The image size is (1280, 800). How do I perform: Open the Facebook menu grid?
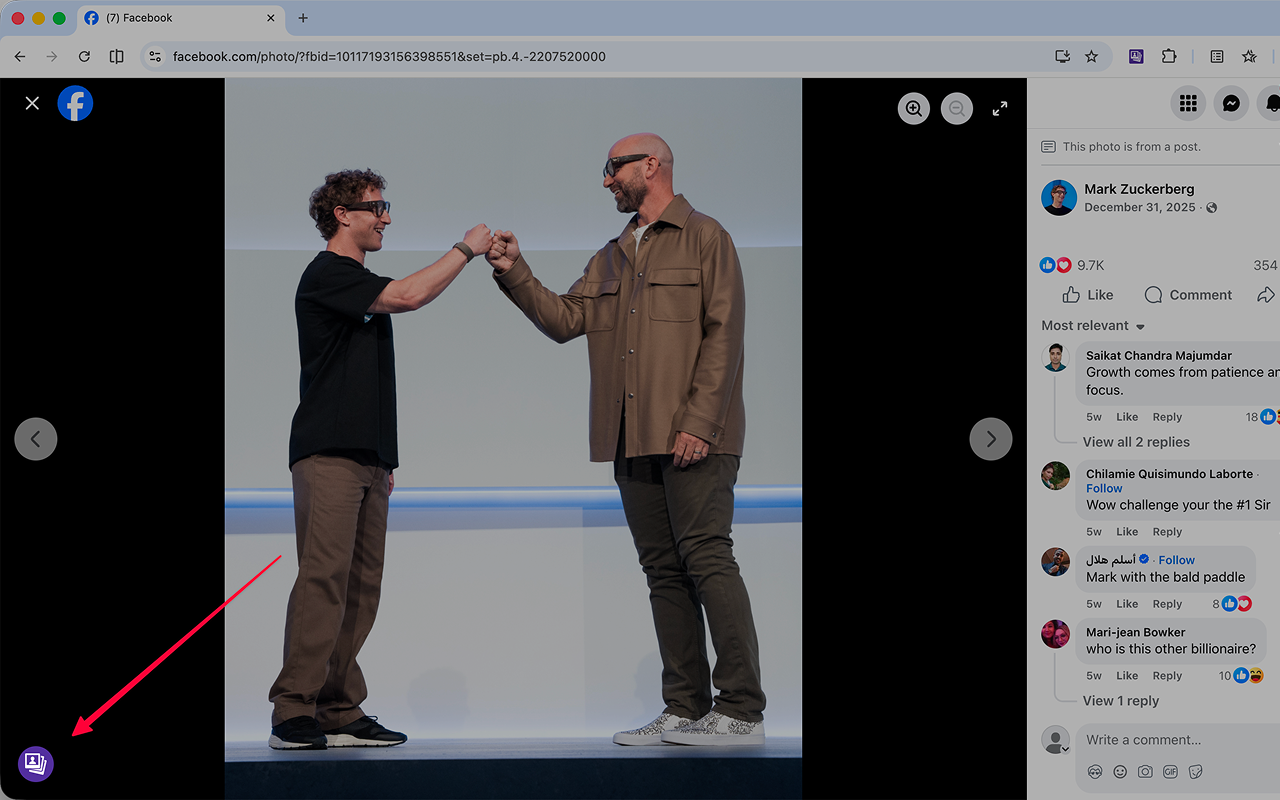click(1188, 103)
